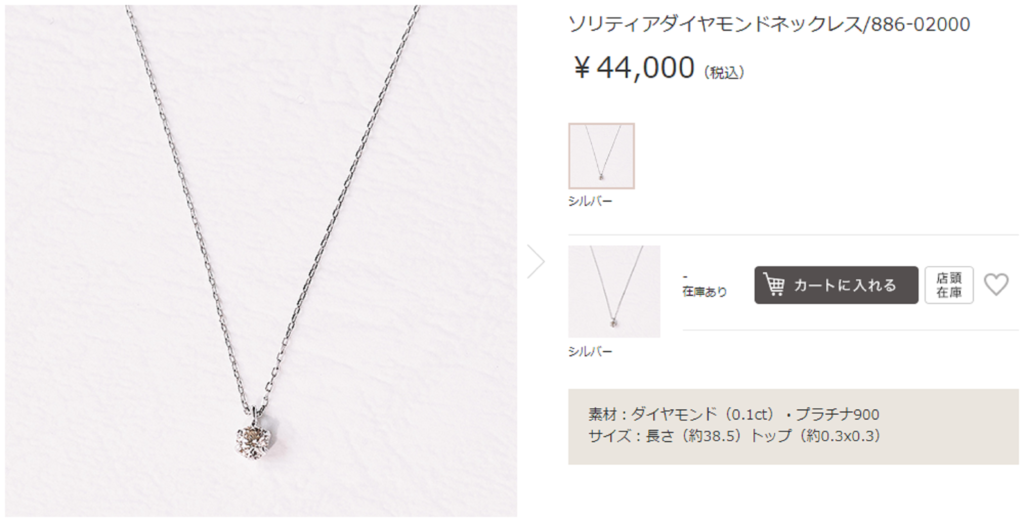Click シルバー label under the color swatch

point(590,201)
